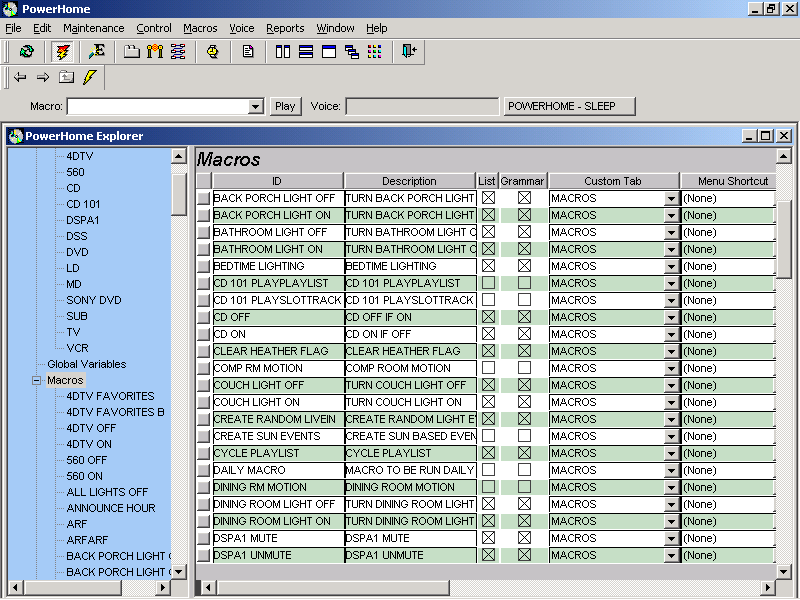Uncheck List for CD OFF macro
800x600 pixels.
point(488,317)
